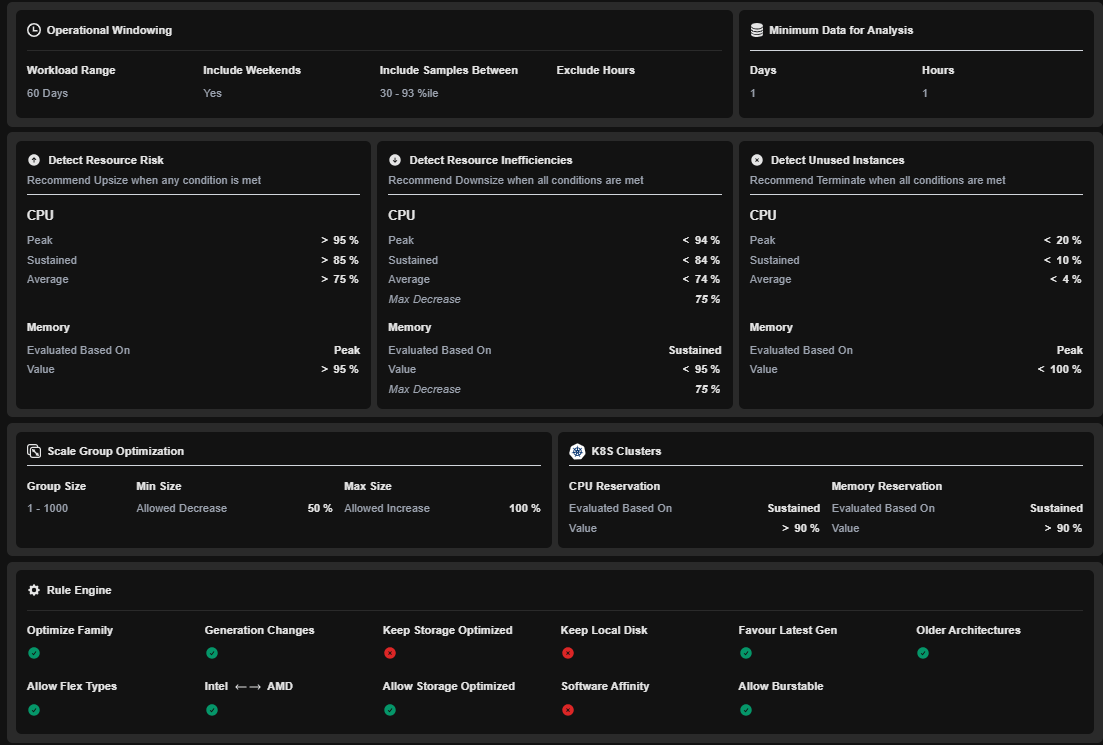The width and height of the screenshot is (1103, 745).
Task: Click the Kubernetes wheel icon for K8S Clusters
Action: pos(577,451)
